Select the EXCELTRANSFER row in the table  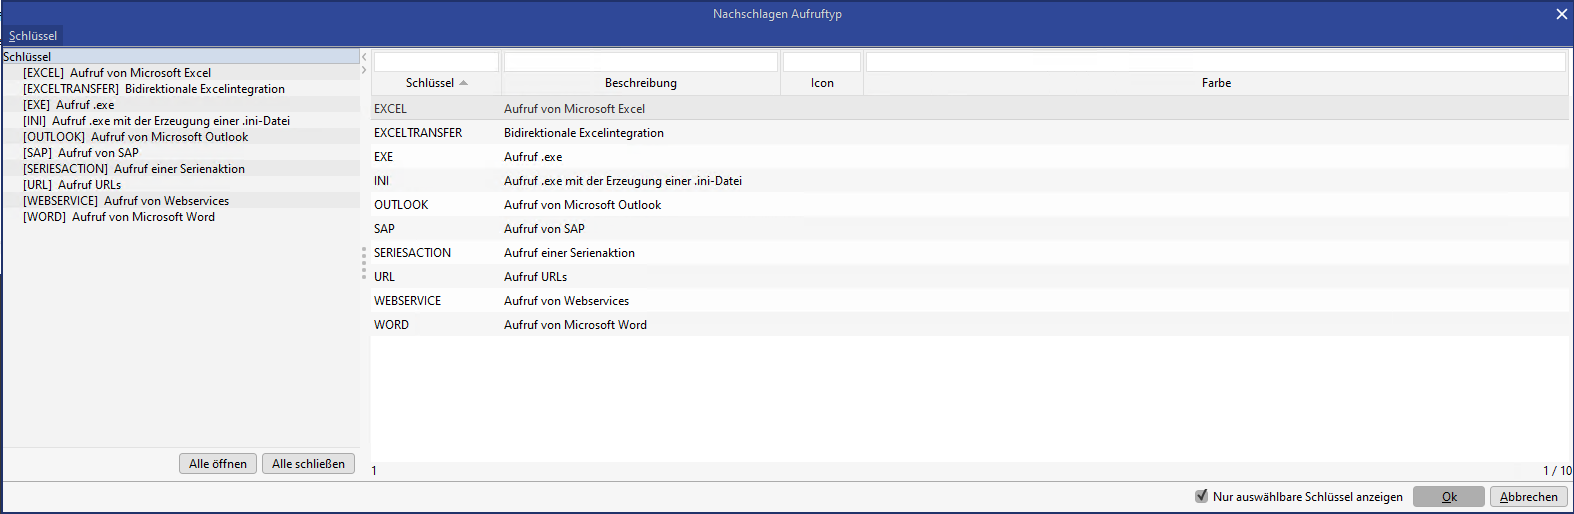(x=418, y=133)
